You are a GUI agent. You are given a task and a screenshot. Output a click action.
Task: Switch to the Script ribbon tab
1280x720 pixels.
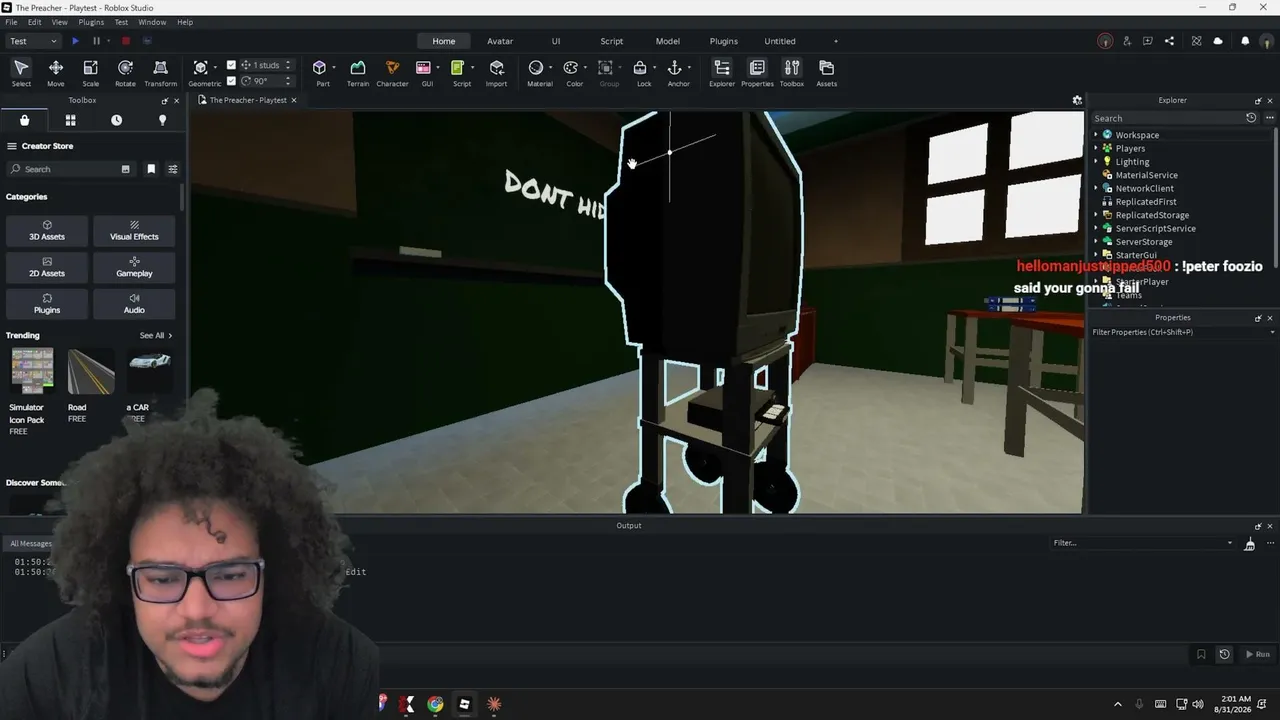(612, 41)
